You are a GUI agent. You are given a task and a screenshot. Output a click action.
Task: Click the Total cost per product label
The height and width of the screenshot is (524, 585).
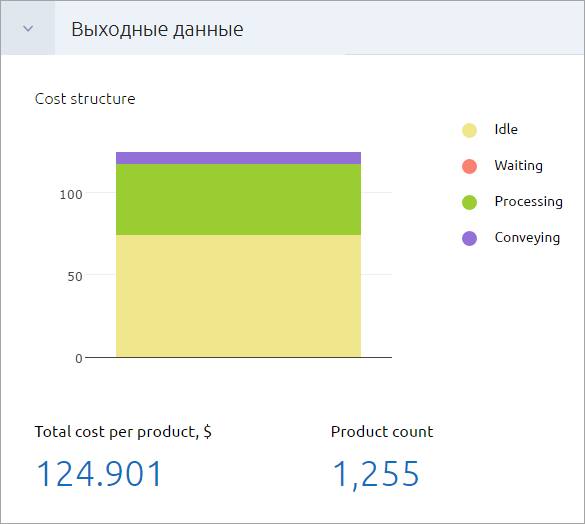coord(123,432)
